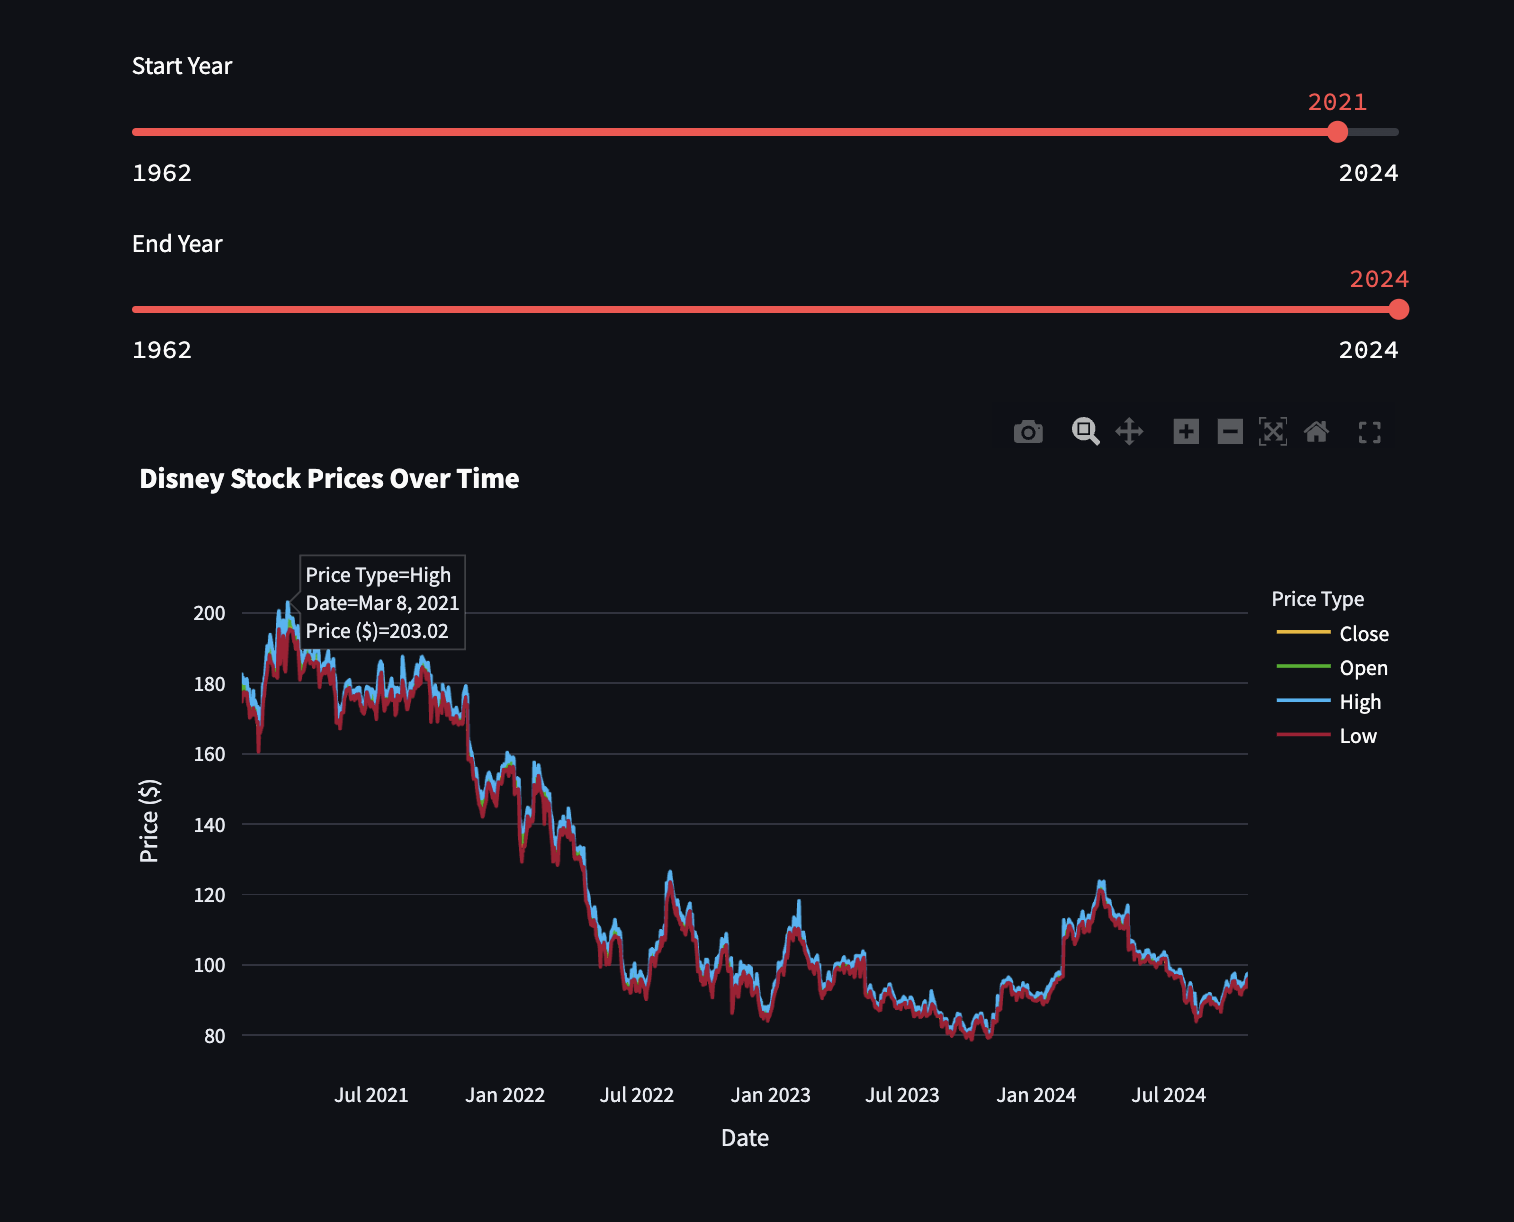Click the Start Year slider handle
The width and height of the screenshot is (1514, 1222).
click(1338, 132)
